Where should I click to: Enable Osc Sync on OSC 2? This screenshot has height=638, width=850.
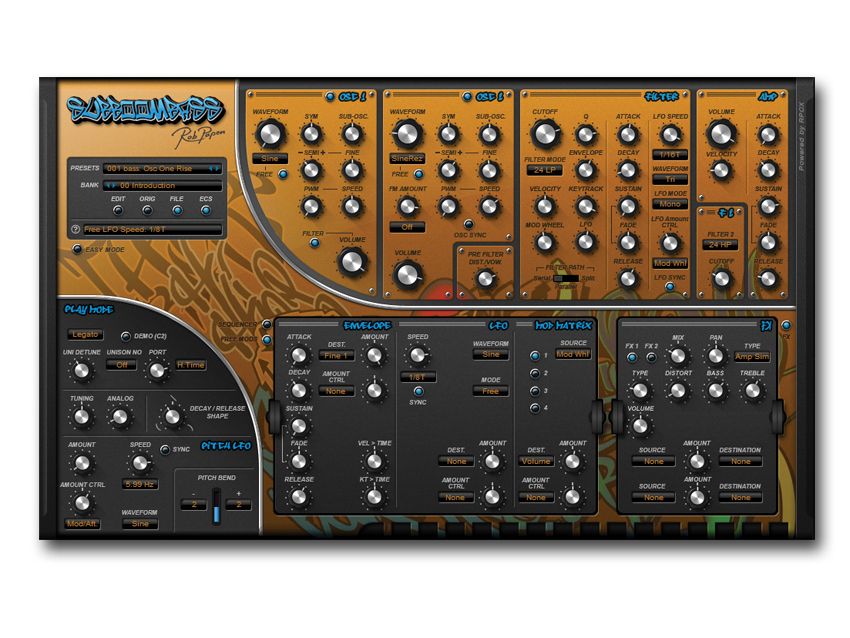click(x=469, y=224)
